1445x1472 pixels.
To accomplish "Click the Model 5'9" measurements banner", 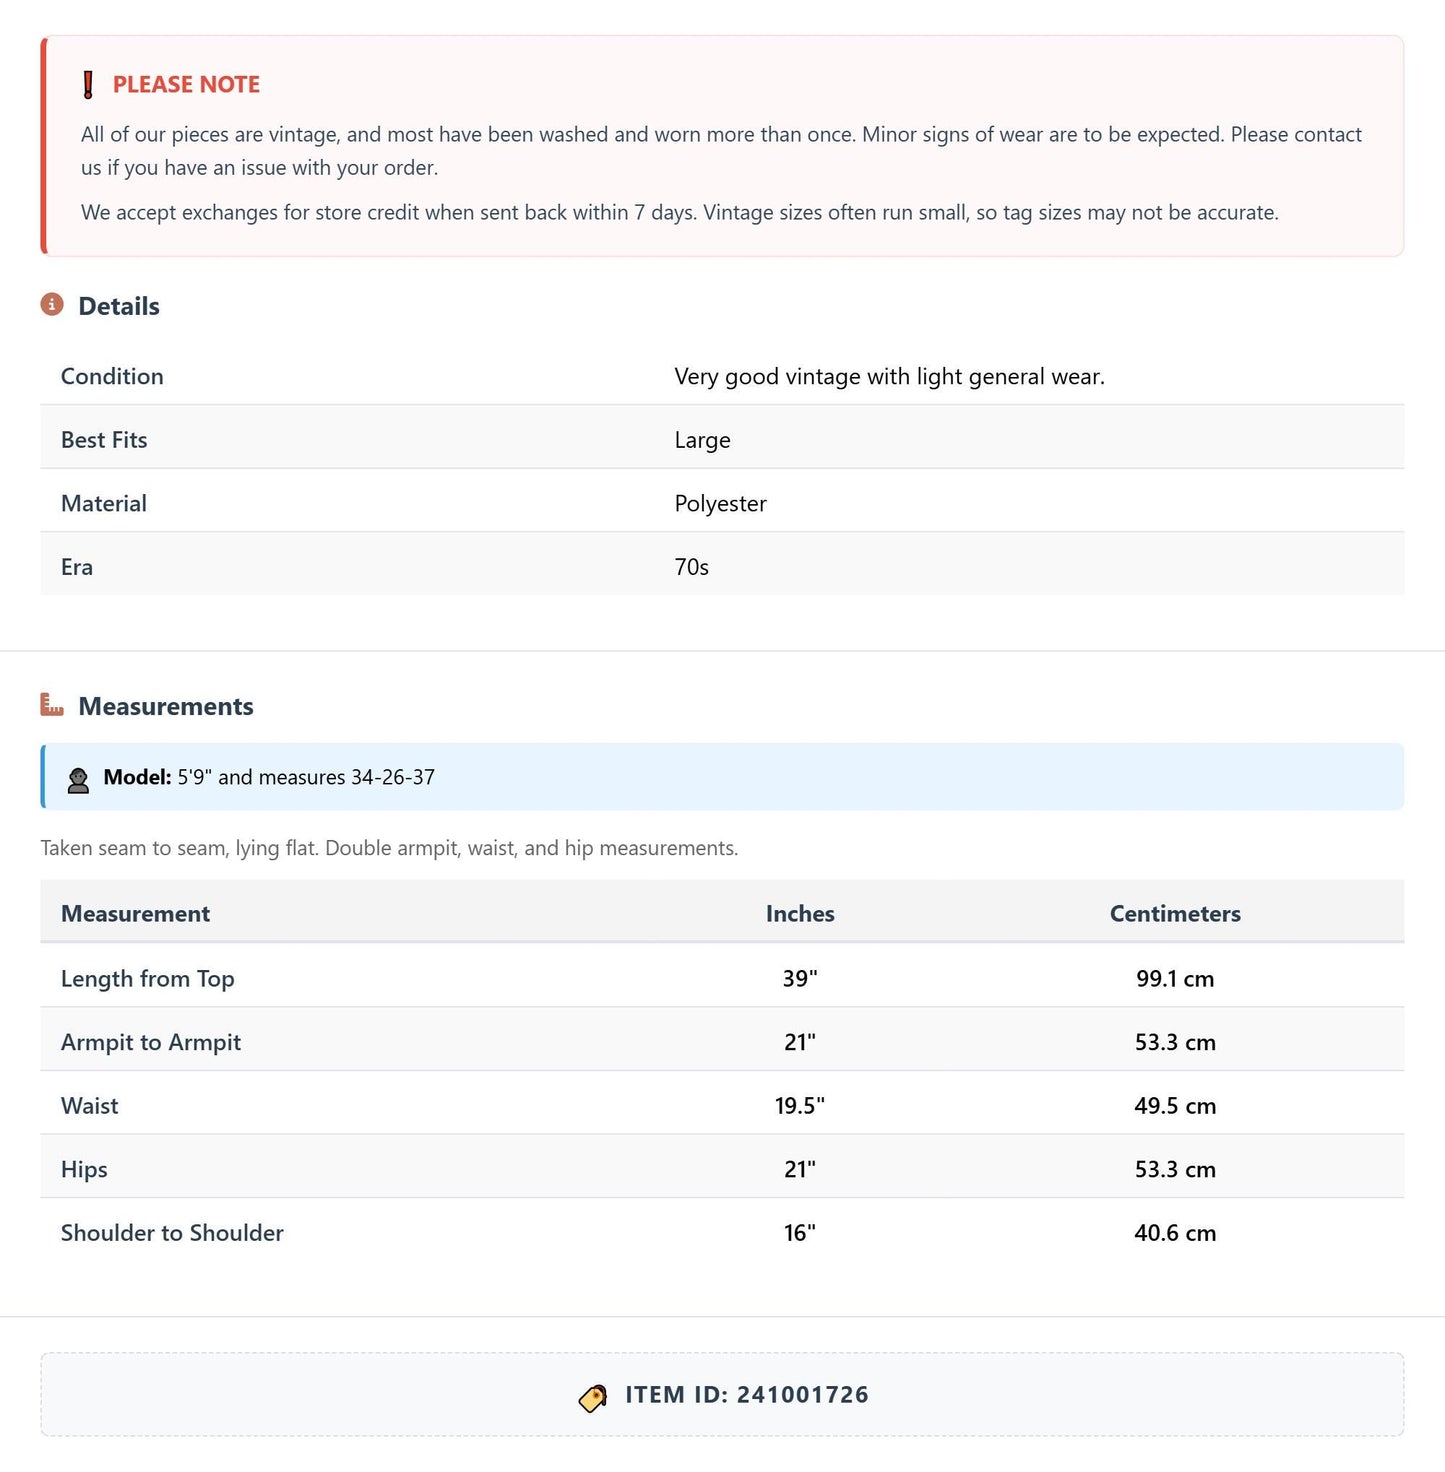I will pyautogui.click(x=722, y=777).
